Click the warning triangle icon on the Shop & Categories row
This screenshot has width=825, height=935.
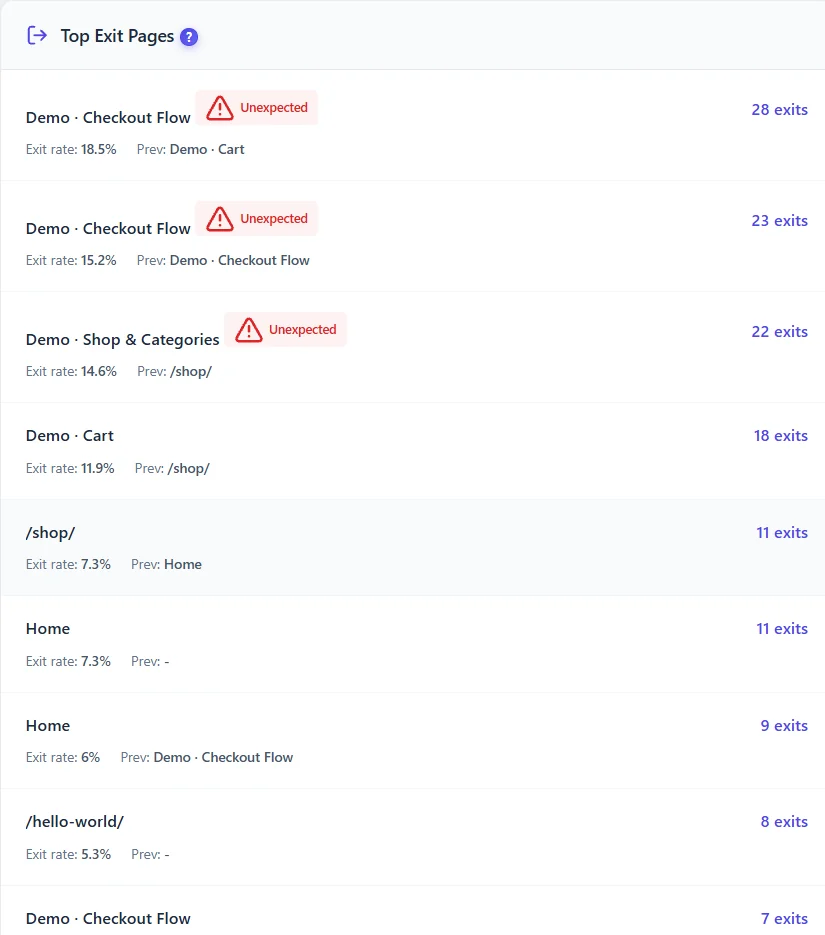(x=248, y=330)
